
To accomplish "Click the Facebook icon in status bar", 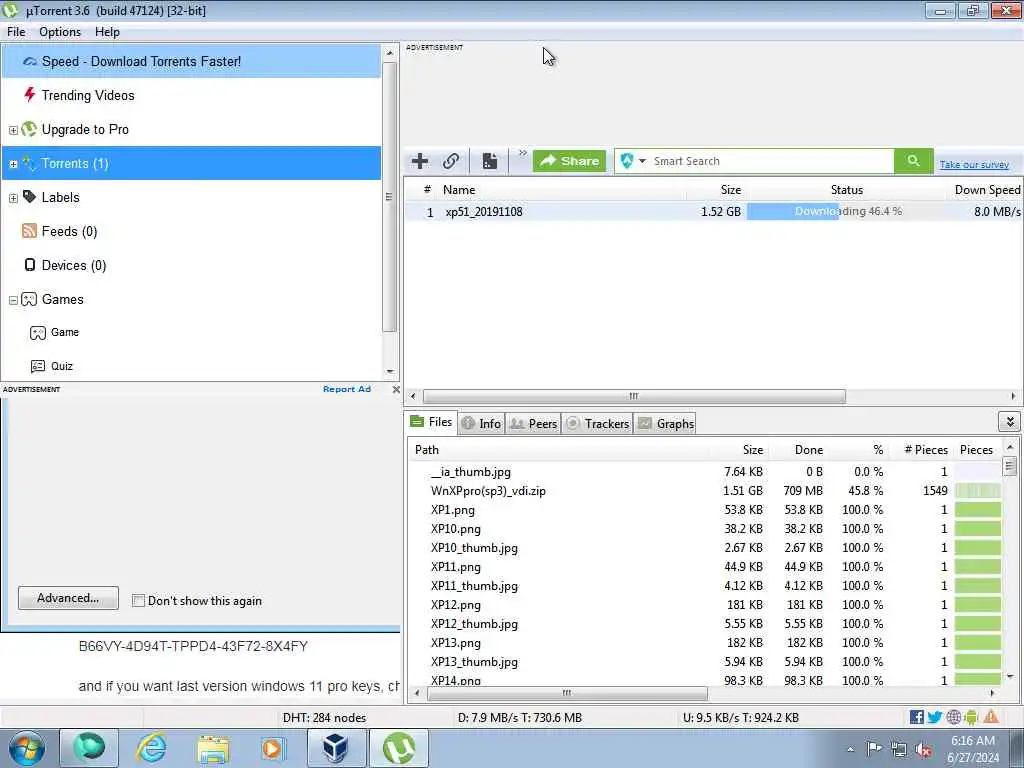I will (x=916, y=718).
